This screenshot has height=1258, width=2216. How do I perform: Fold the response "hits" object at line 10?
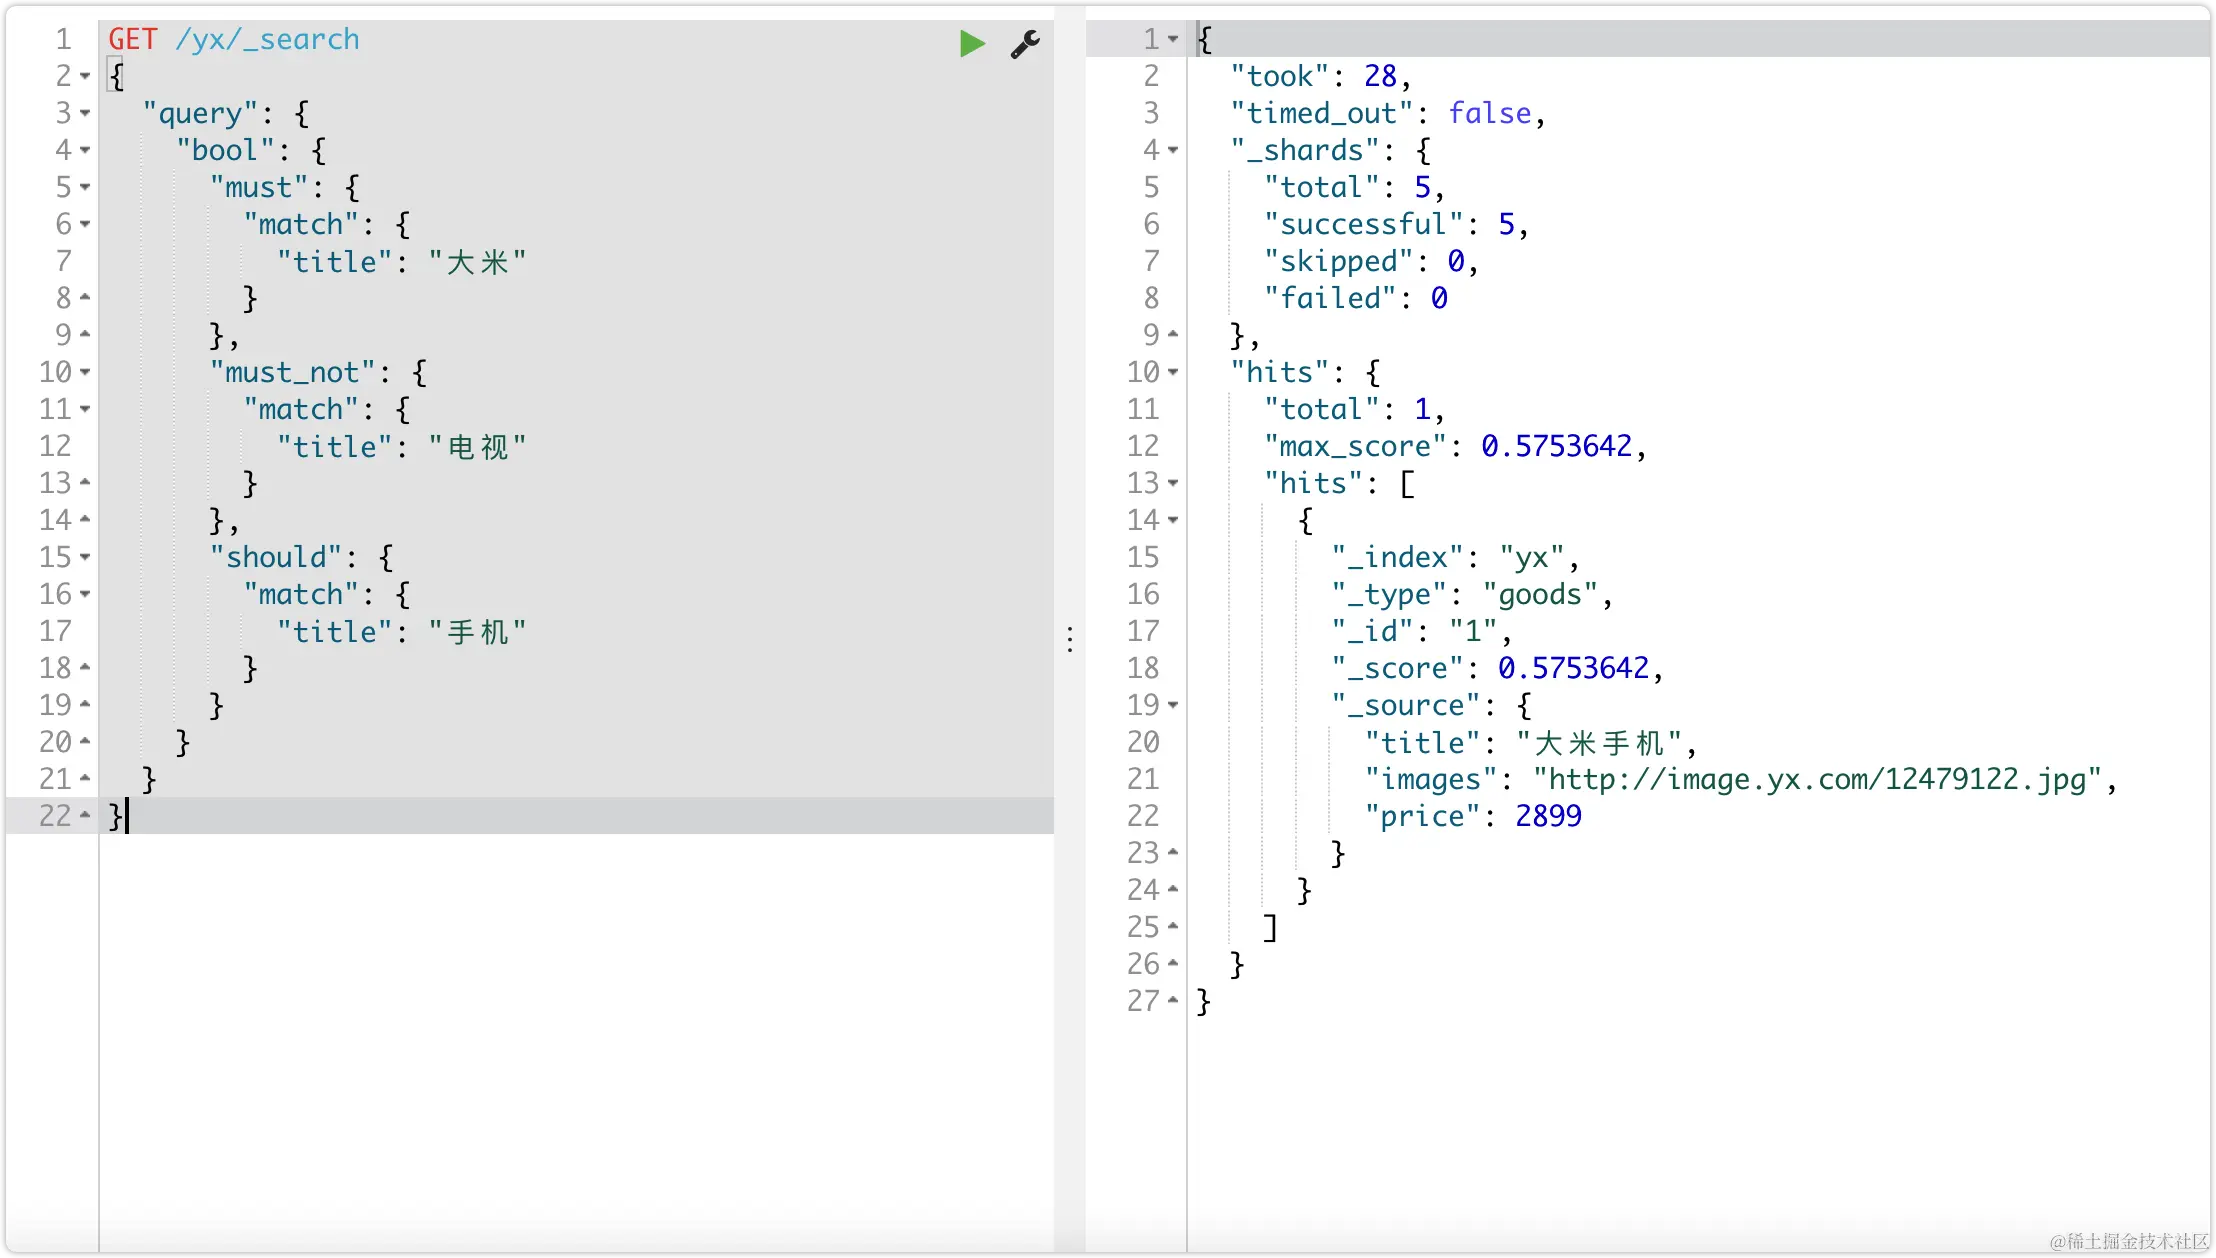click(x=1173, y=372)
